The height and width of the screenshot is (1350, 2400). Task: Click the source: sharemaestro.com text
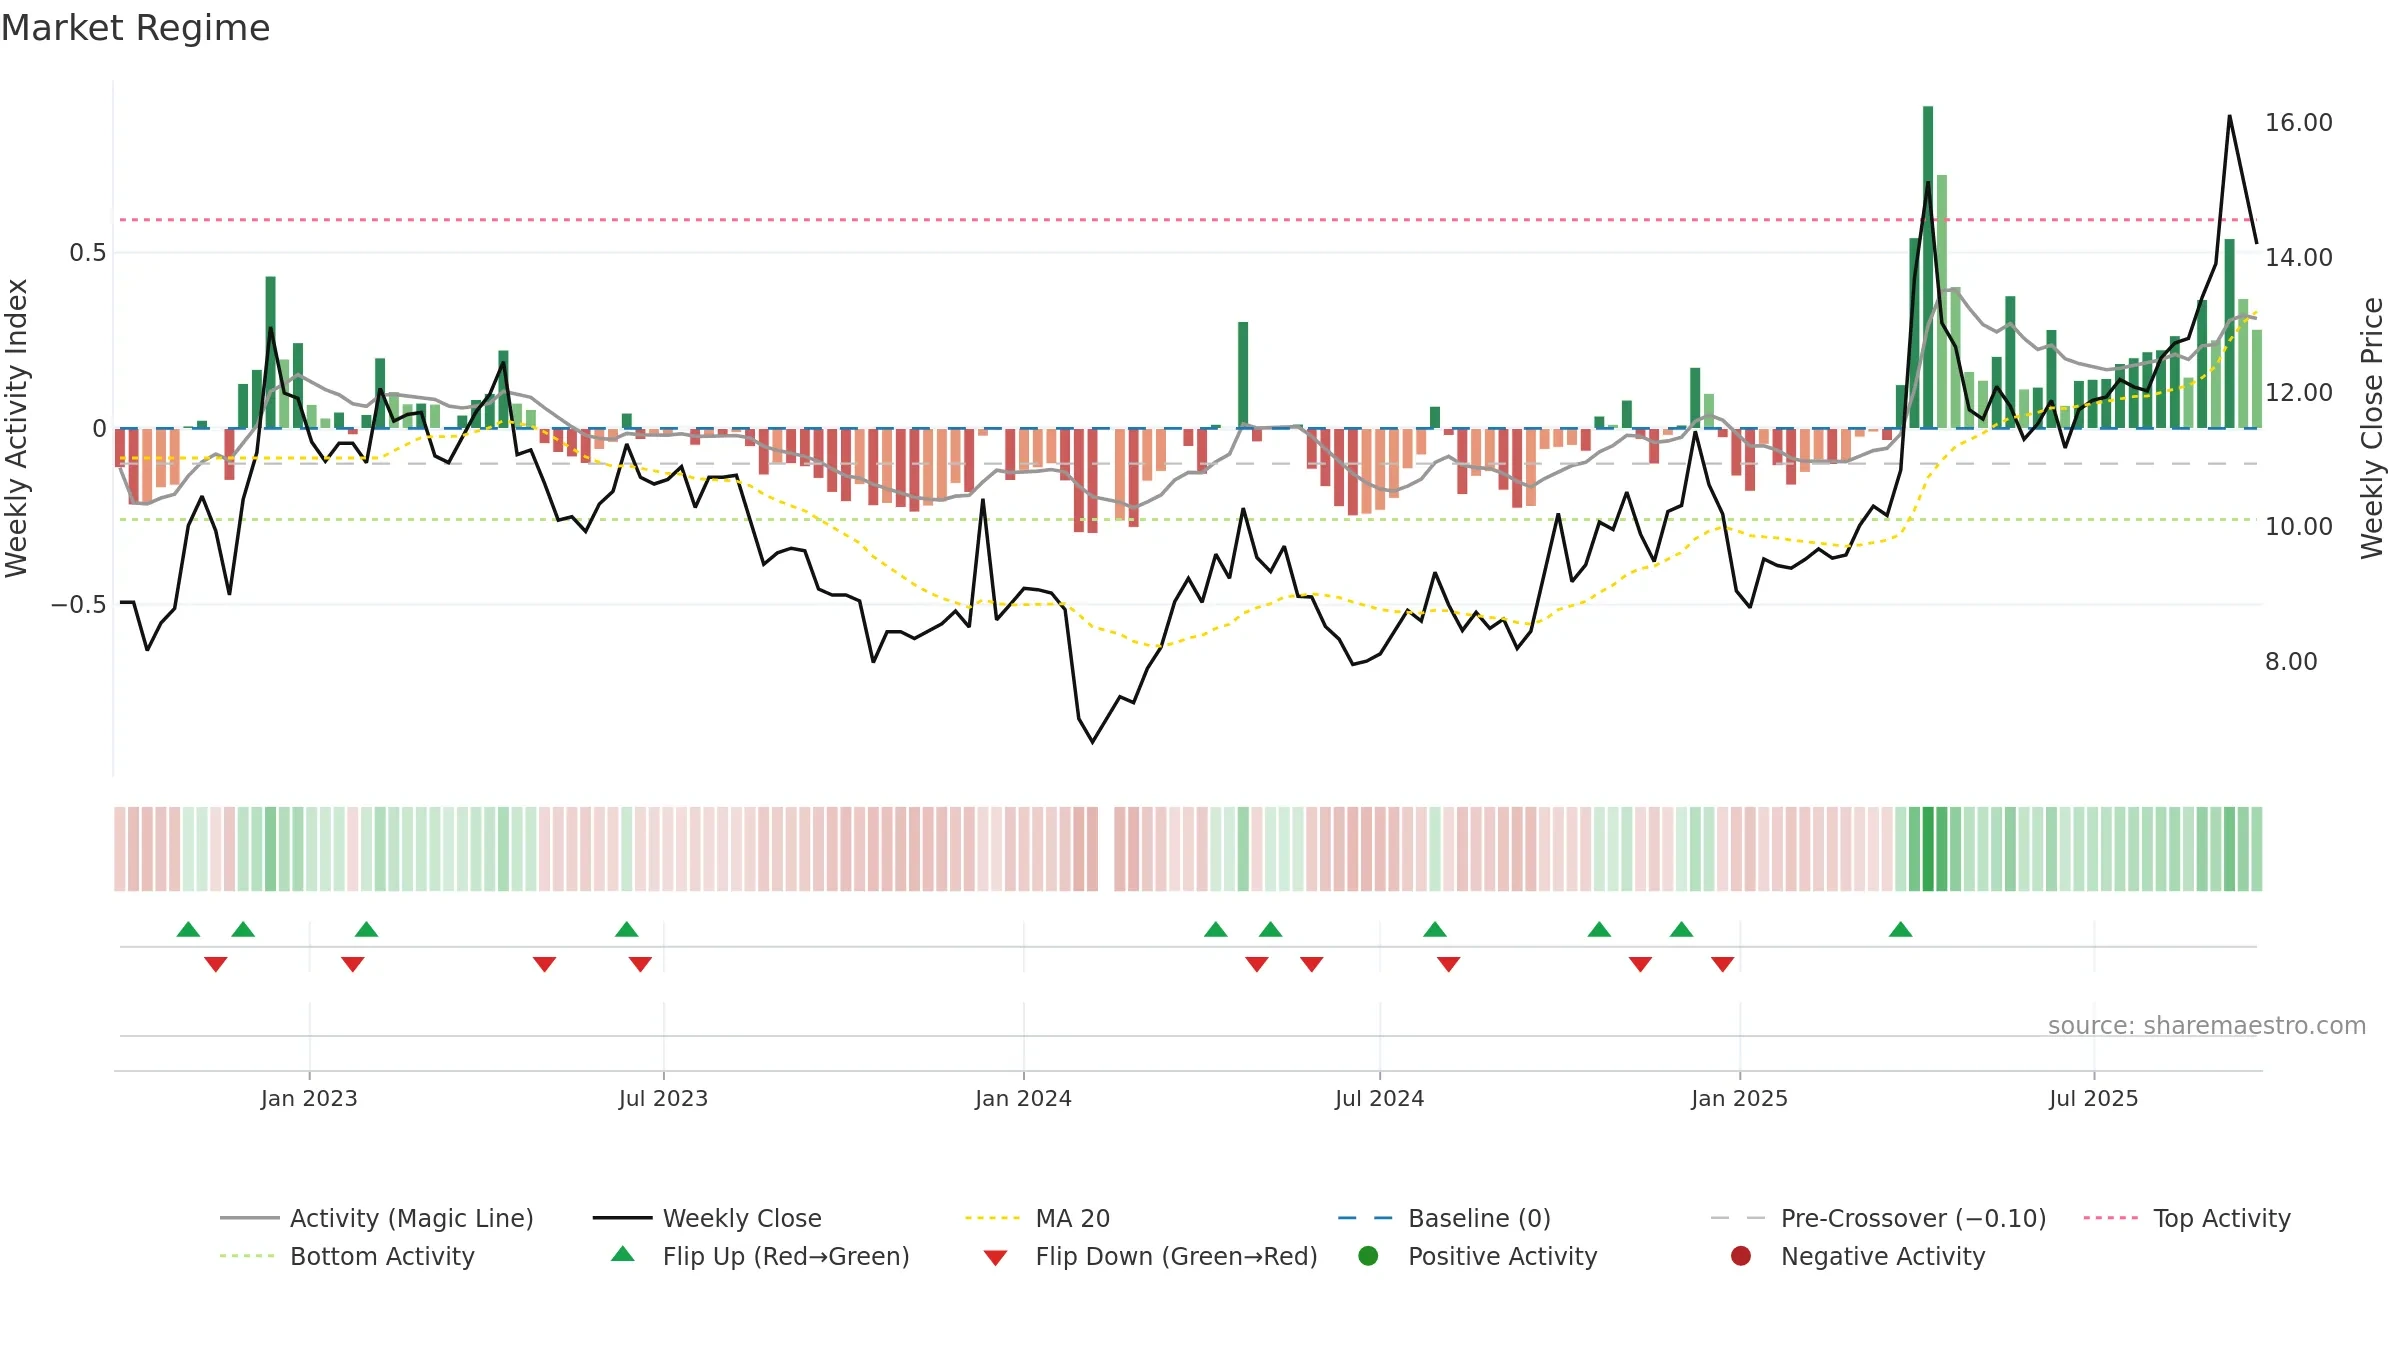2207,1025
